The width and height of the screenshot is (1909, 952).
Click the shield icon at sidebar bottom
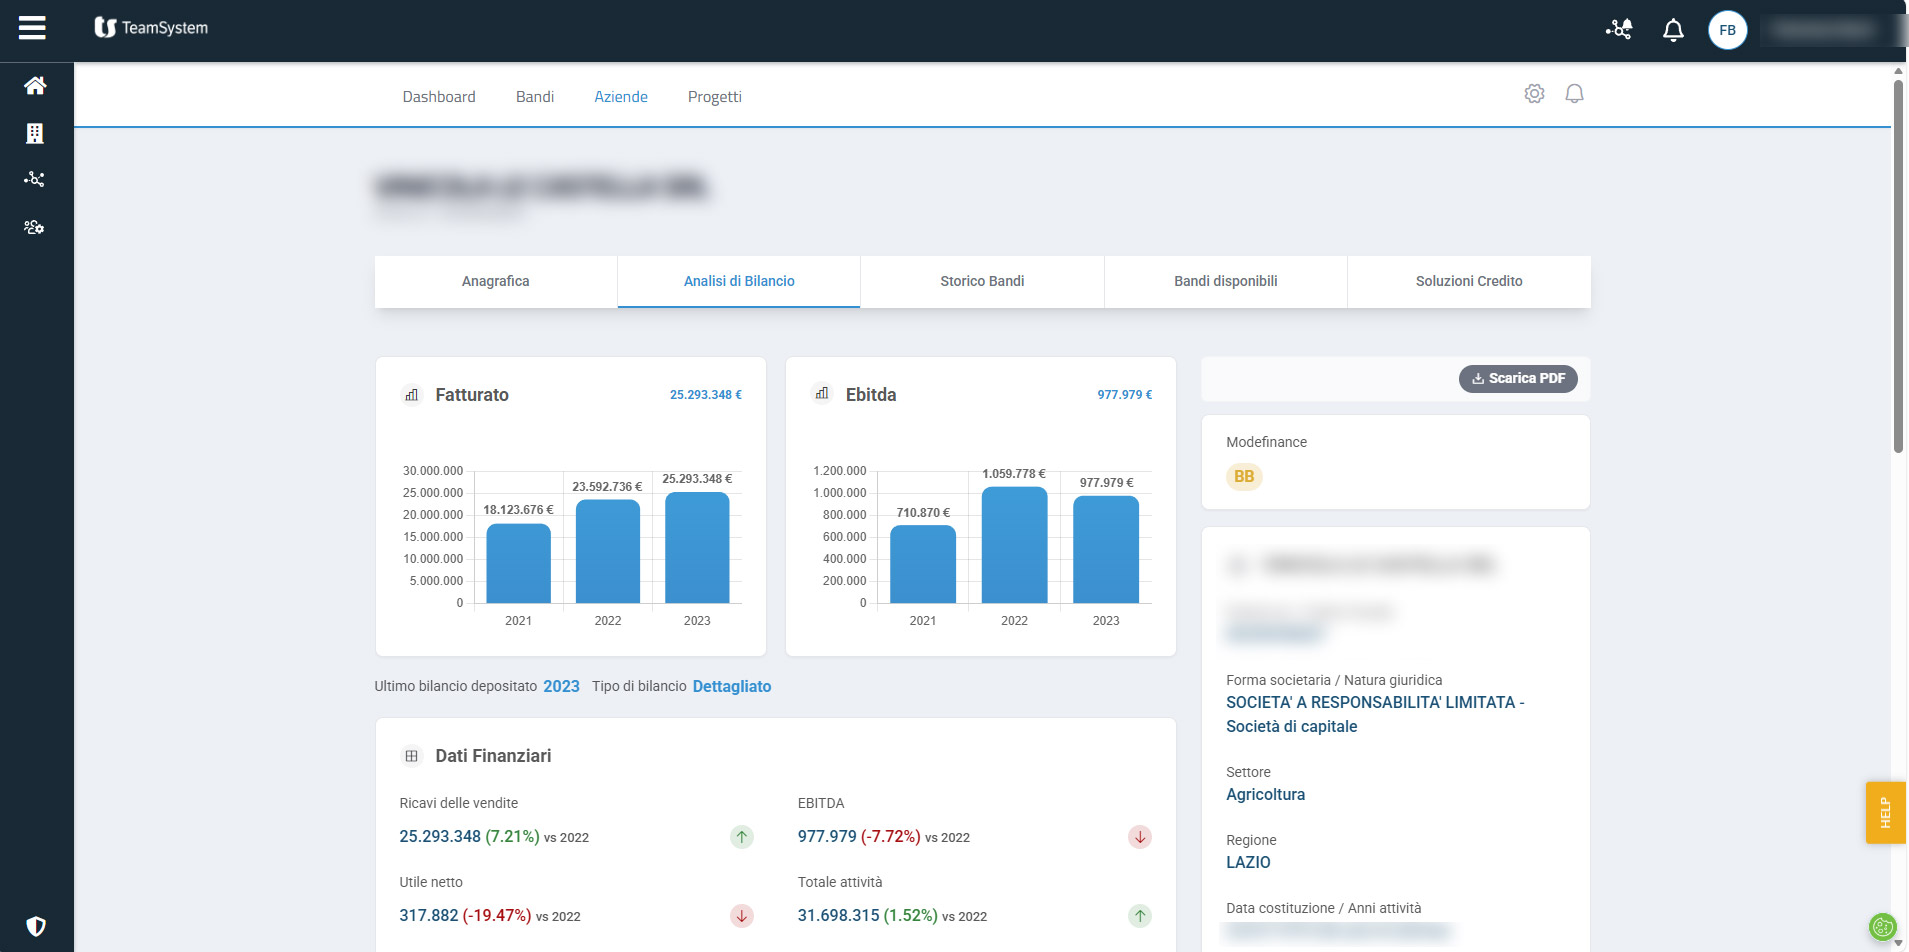pos(36,926)
